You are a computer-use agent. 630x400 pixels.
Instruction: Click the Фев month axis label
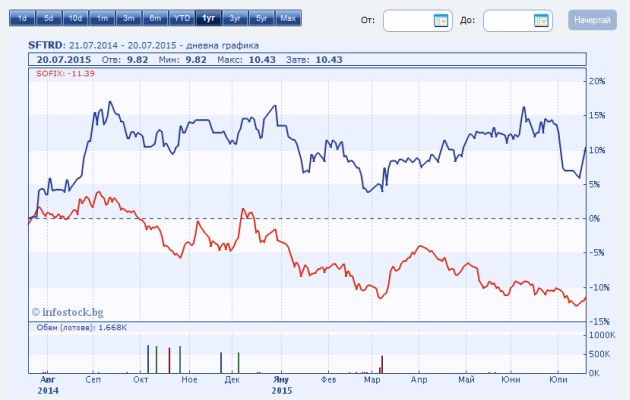click(x=328, y=380)
